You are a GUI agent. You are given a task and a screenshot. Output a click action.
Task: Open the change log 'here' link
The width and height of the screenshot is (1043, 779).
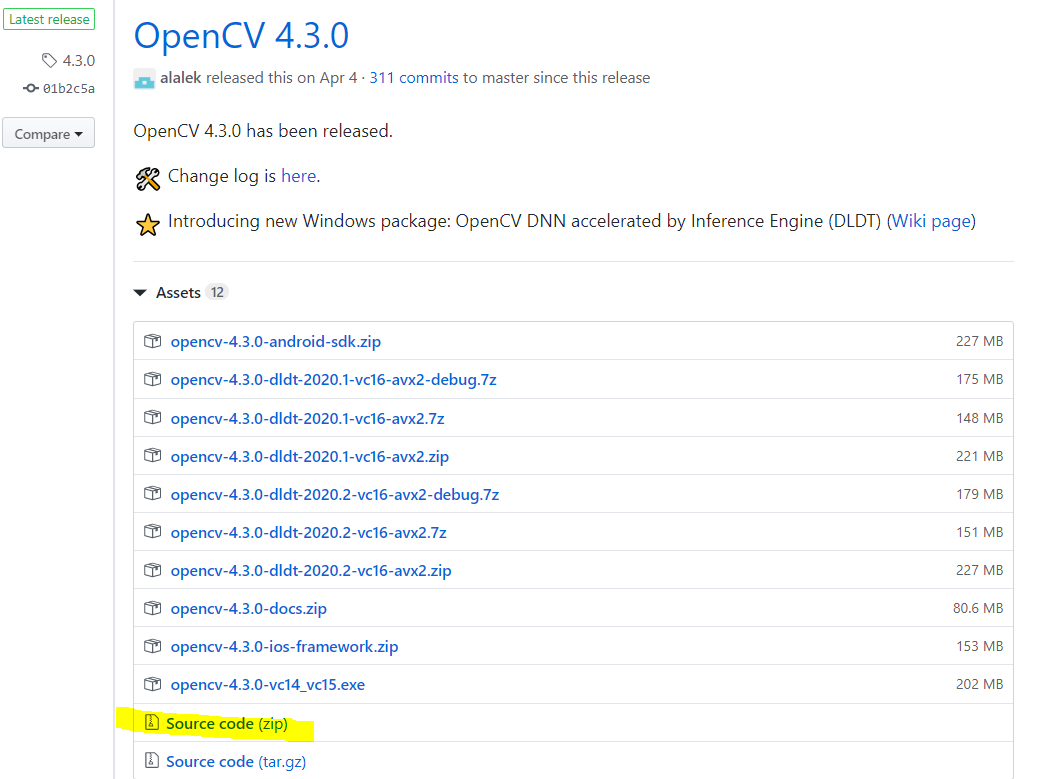[x=298, y=176]
